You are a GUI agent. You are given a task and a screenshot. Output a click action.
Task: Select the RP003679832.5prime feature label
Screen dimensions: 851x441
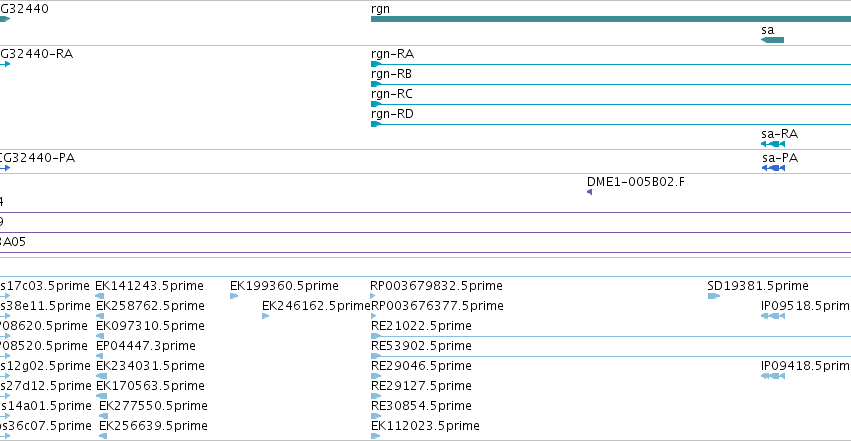click(436, 286)
